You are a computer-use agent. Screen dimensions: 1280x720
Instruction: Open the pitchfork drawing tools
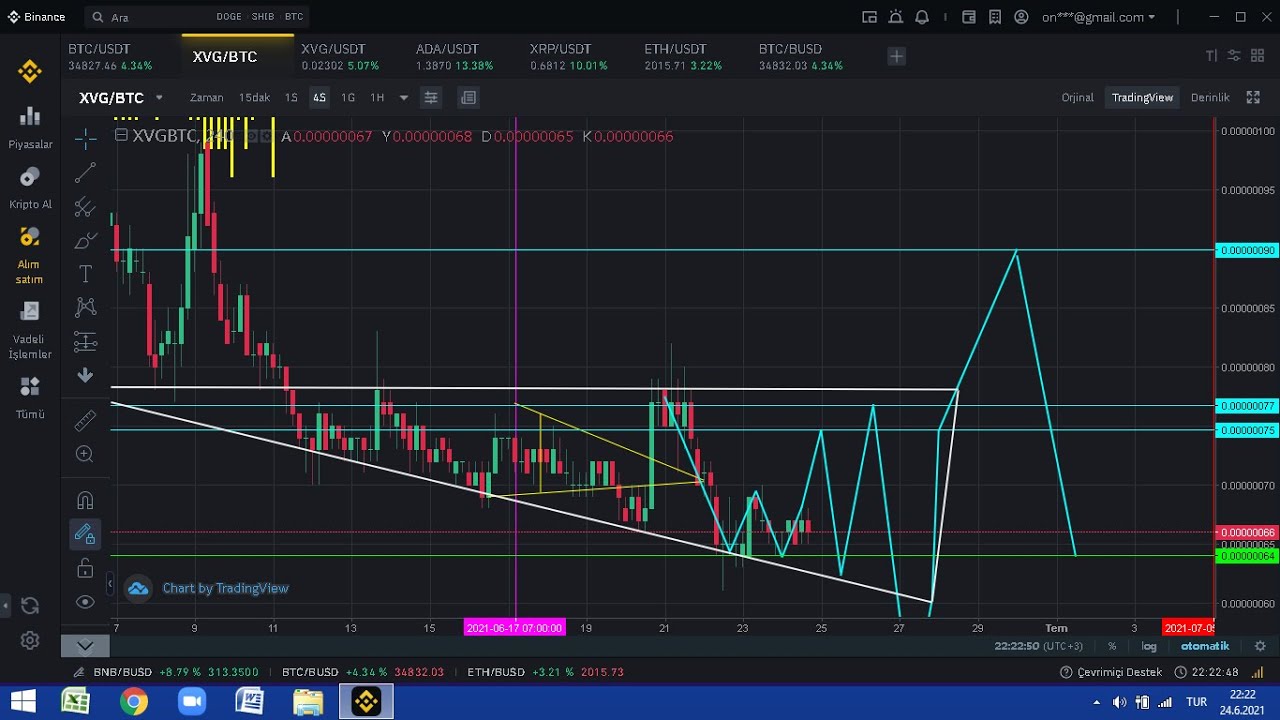click(85, 207)
